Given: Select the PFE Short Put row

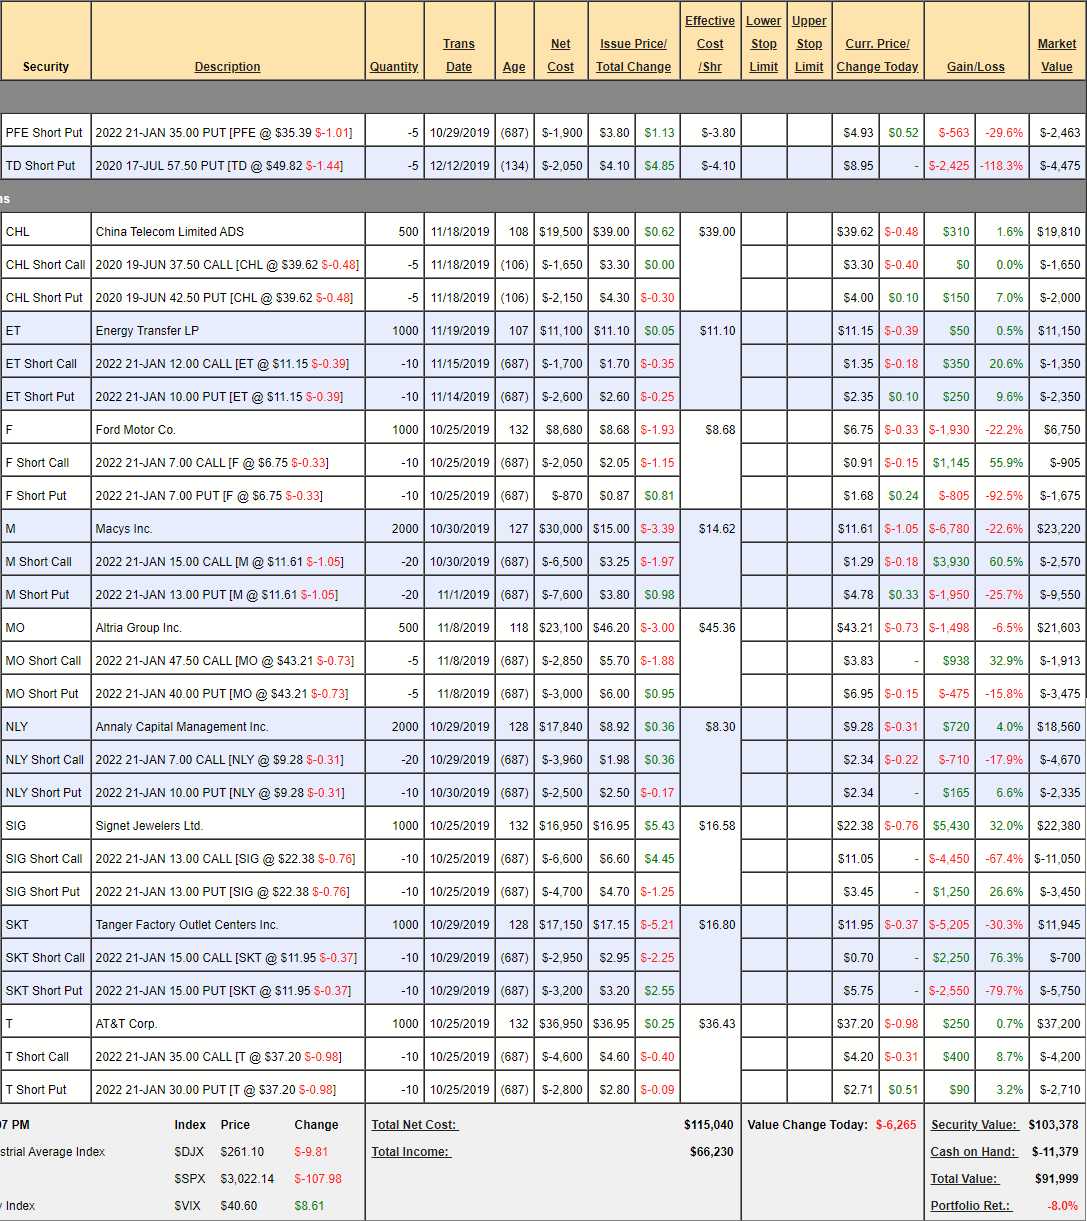Looking at the screenshot, I should tap(45, 133).
